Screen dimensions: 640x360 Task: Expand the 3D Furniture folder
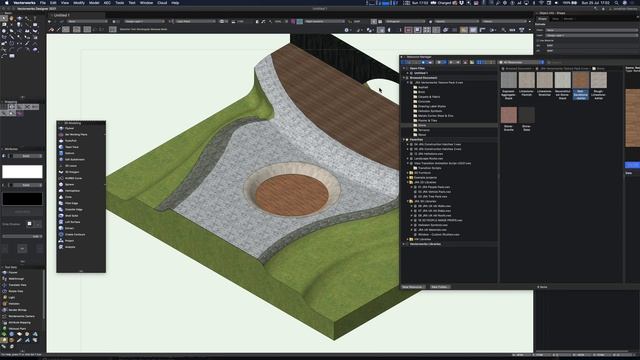coord(408,173)
